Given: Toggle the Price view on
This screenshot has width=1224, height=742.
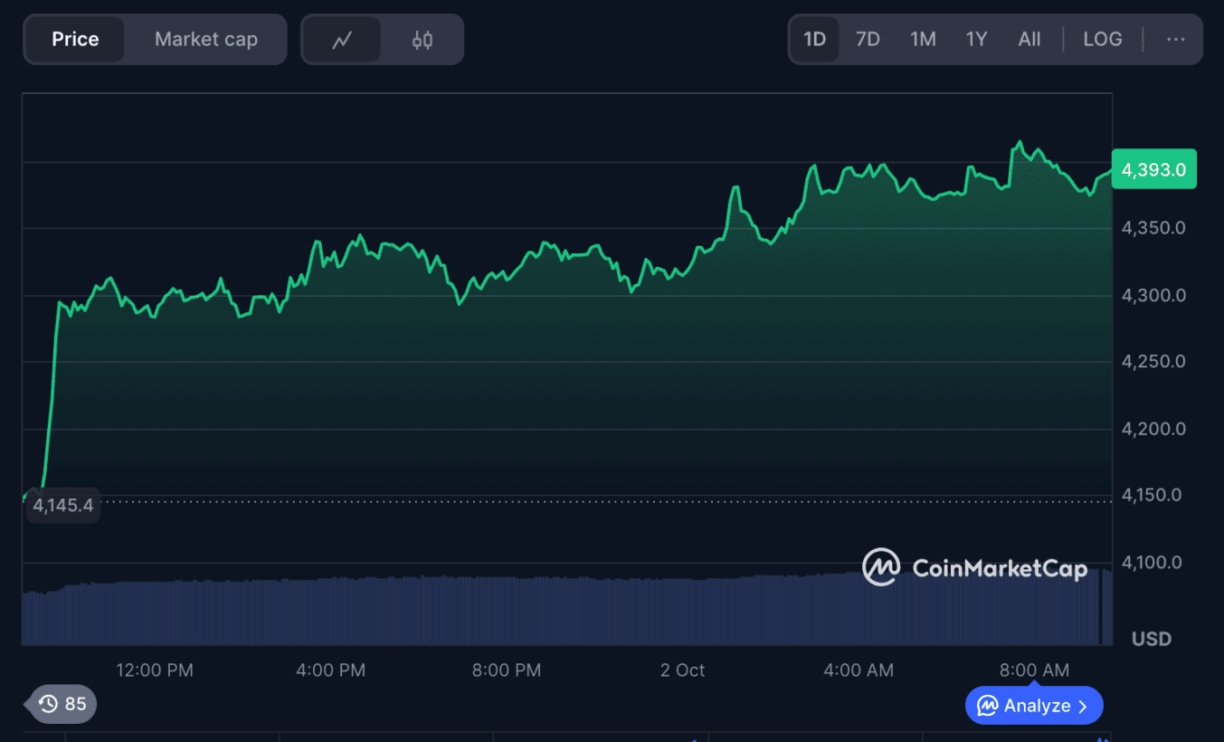Looking at the screenshot, I should 75,39.
